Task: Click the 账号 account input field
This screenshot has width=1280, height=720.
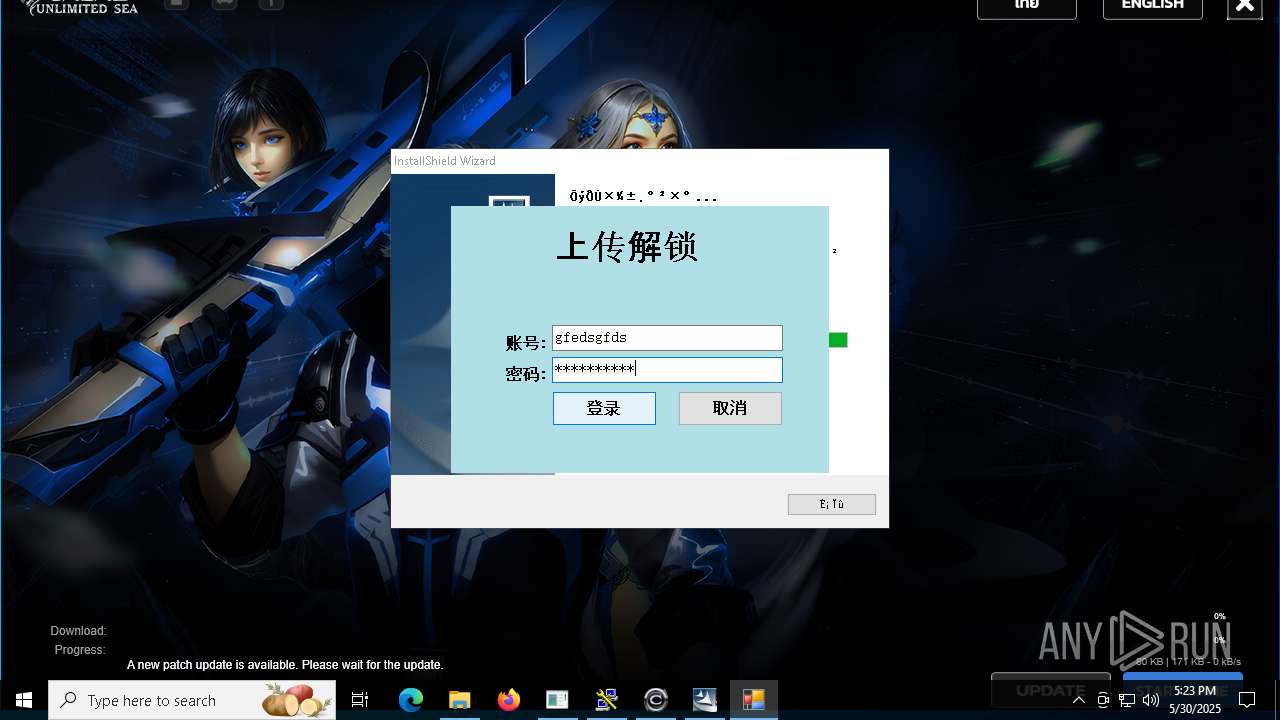Action: tap(667, 338)
